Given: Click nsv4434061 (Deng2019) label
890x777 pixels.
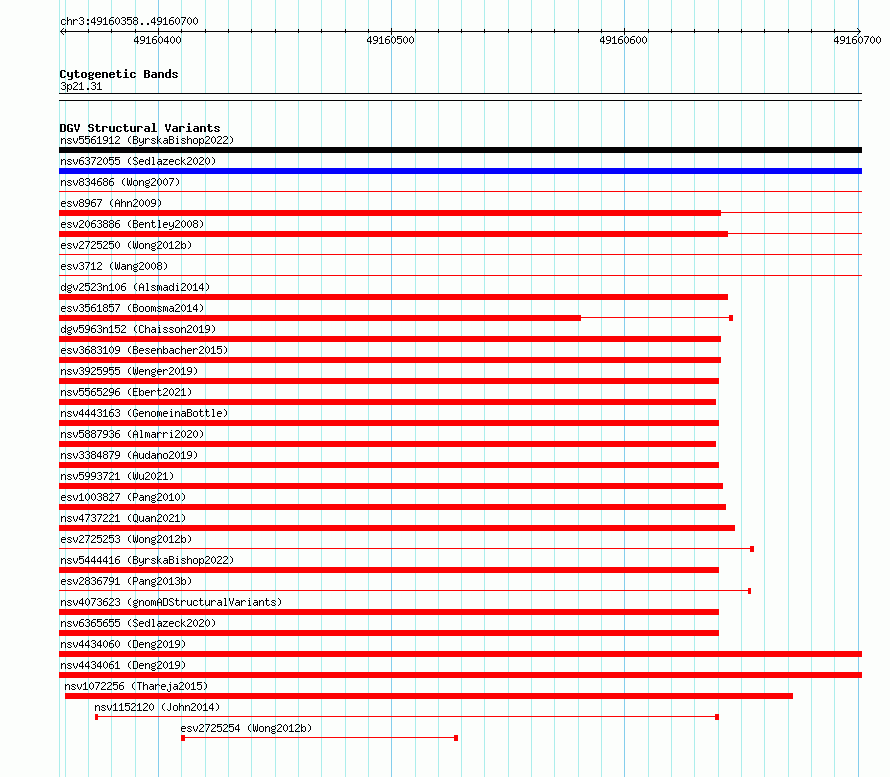Looking at the screenshot, I should [x=123, y=665].
